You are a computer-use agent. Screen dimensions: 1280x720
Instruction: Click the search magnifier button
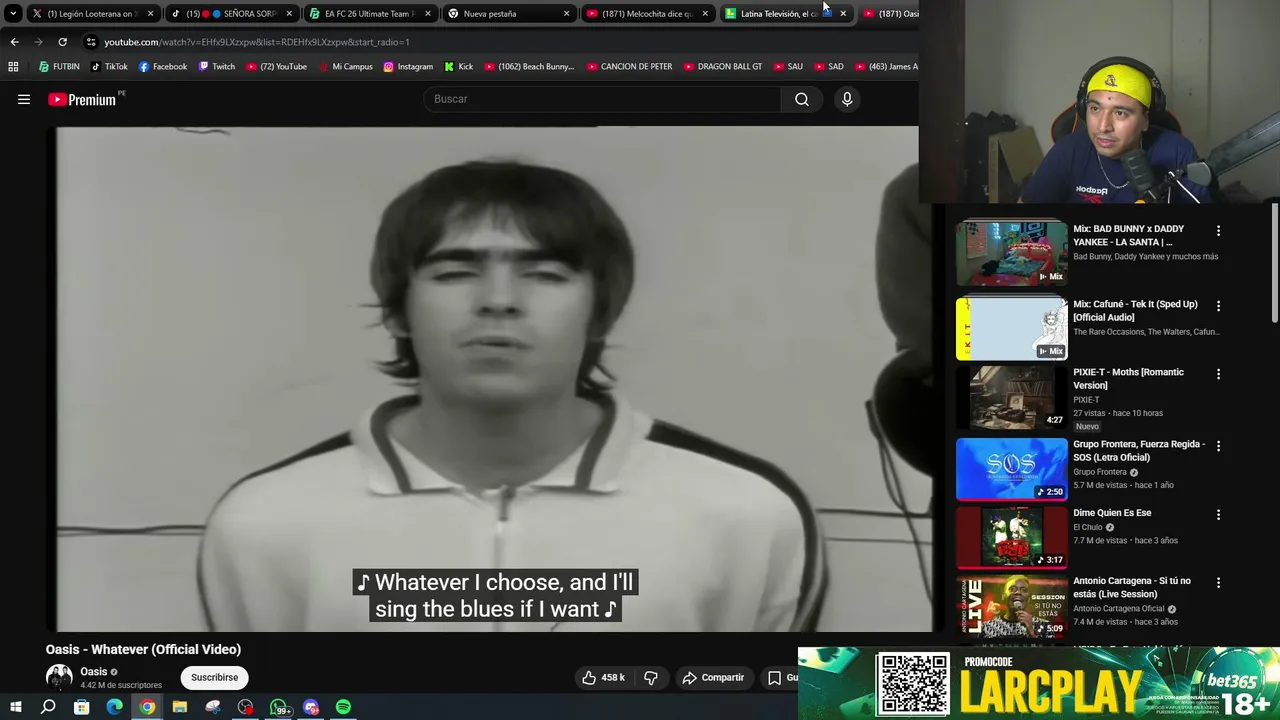[802, 99]
